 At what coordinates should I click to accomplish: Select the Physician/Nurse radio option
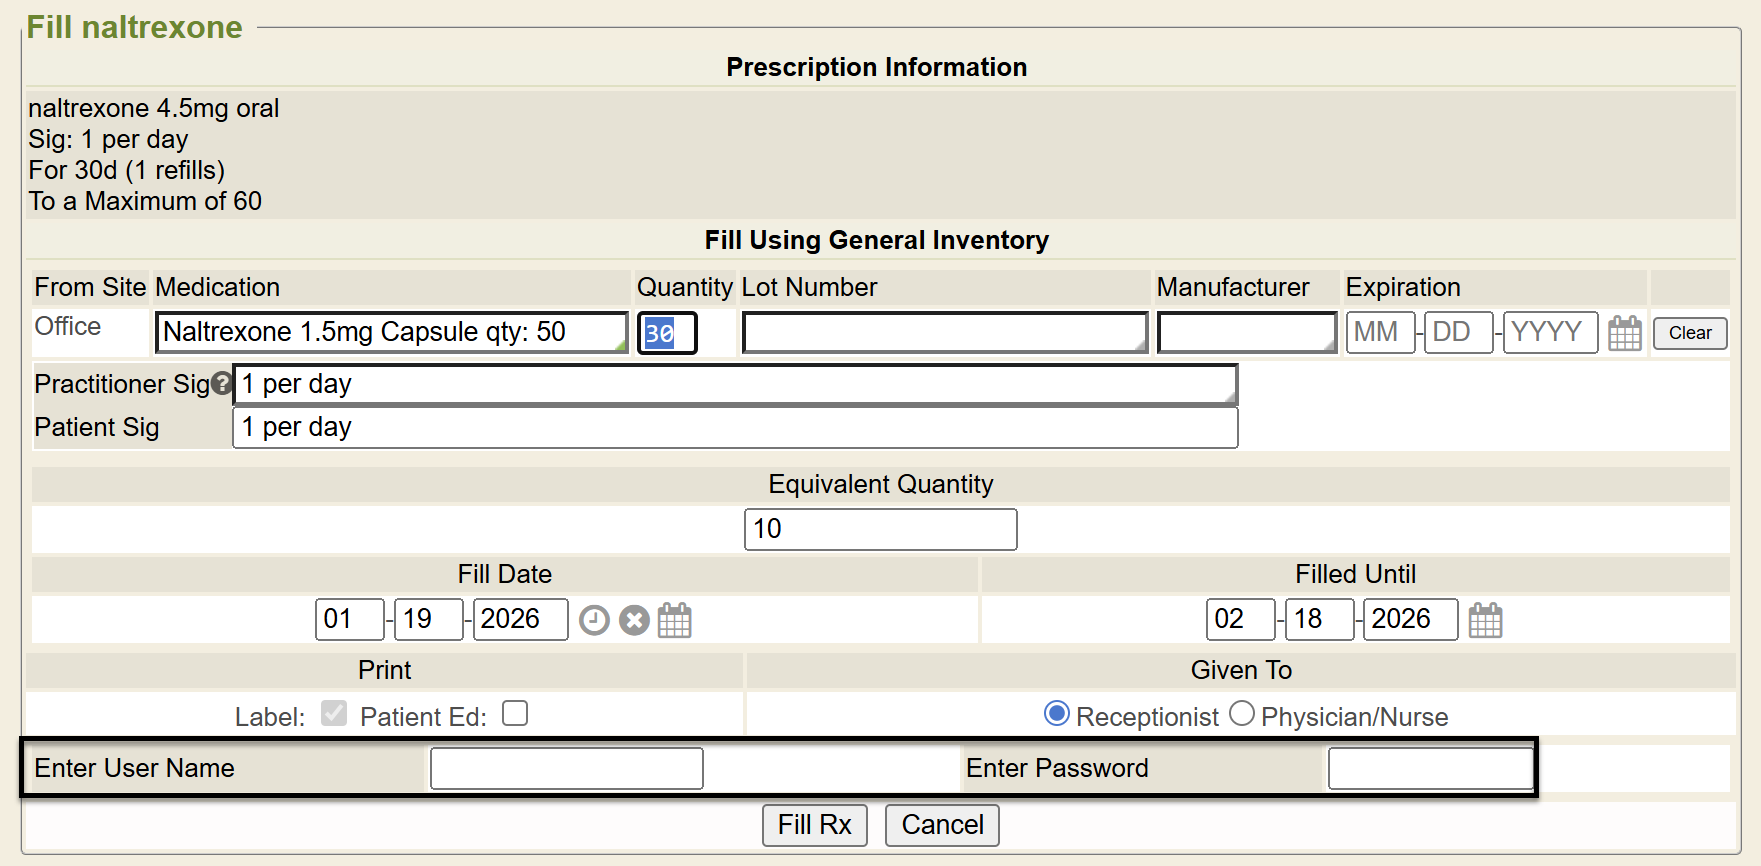click(x=1241, y=714)
